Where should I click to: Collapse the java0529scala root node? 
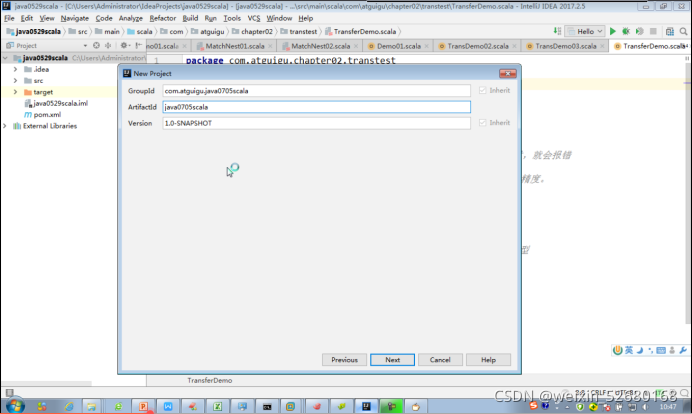[5, 58]
